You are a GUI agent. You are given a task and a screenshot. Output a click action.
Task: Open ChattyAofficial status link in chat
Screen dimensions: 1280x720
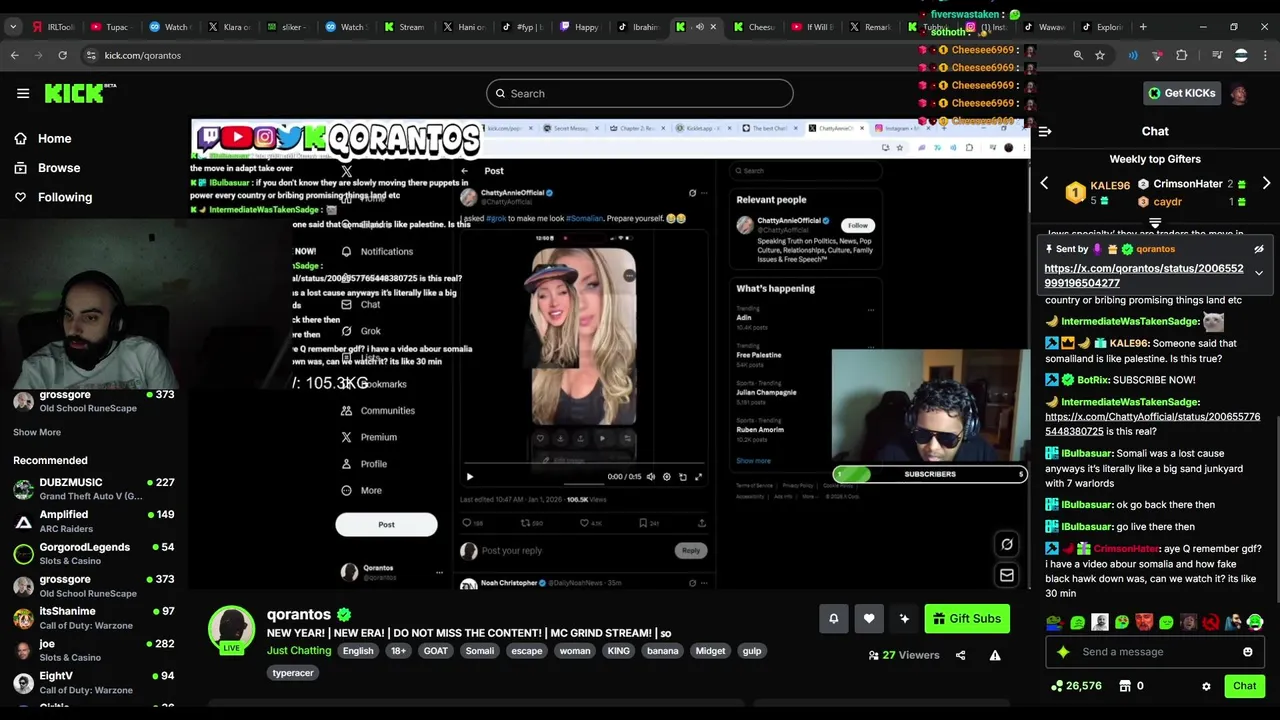pos(1152,424)
